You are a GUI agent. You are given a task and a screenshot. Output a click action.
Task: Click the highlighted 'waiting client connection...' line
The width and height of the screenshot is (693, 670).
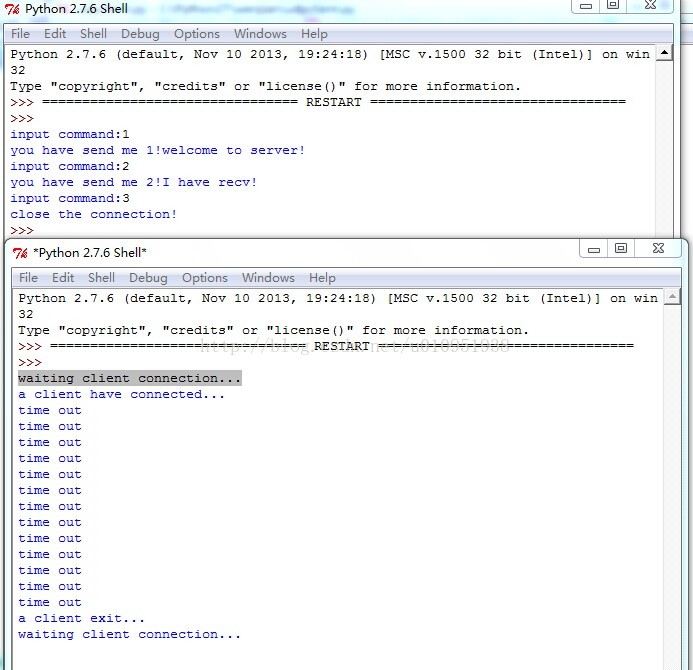pyautogui.click(x=130, y=378)
